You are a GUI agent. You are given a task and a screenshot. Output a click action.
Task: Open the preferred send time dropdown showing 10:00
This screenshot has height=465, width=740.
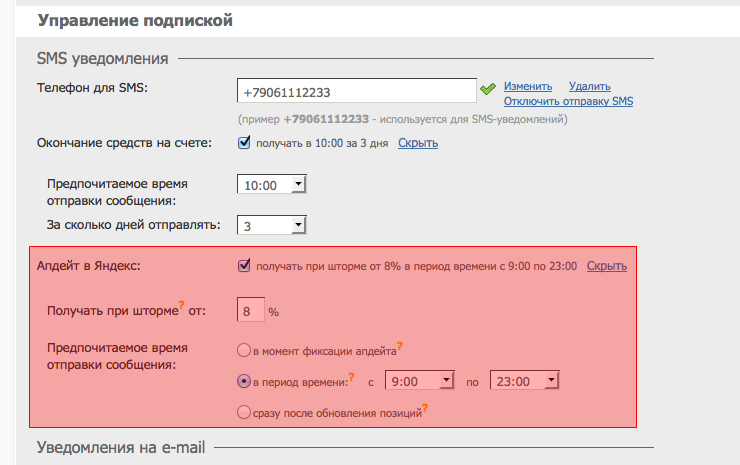[x=271, y=185]
